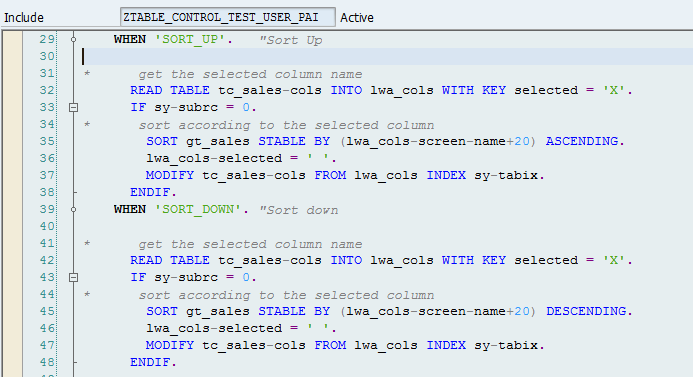The width and height of the screenshot is (693, 377).
Task: Select the 'Include' label text
Action: 24,18
